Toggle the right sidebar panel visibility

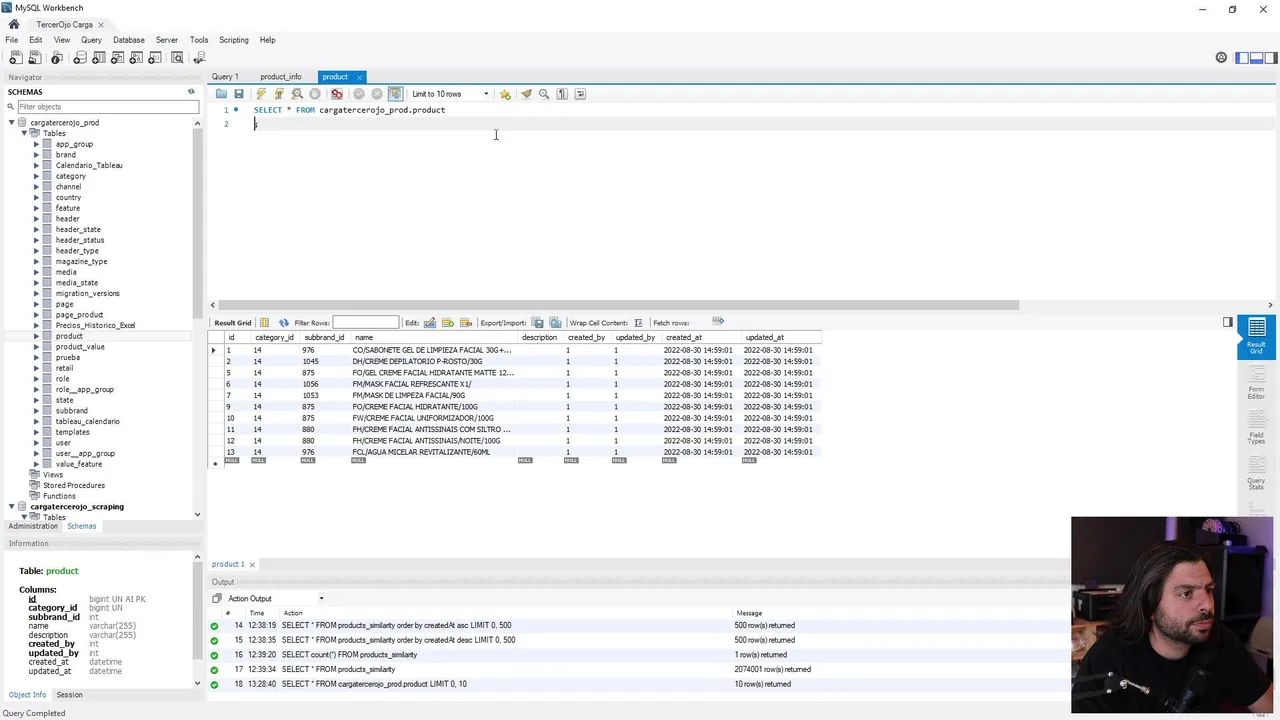pyautogui.click(x=1270, y=58)
